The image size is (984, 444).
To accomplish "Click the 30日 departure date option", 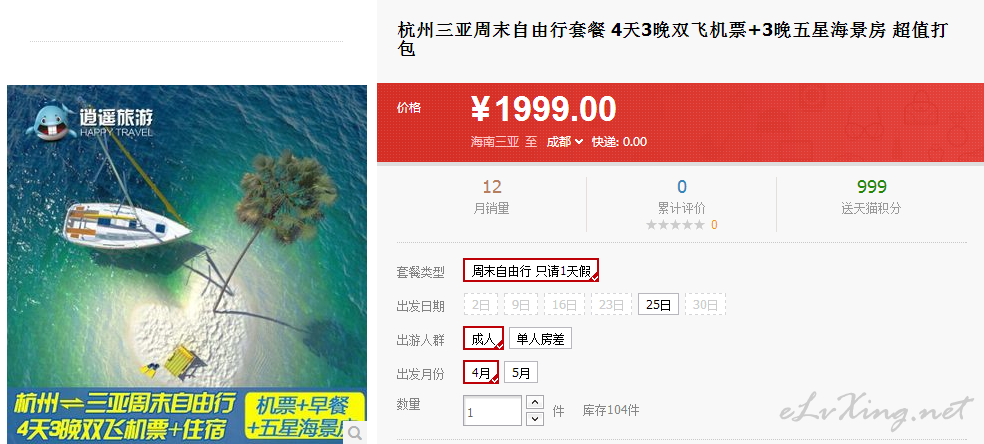I will point(705,305).
